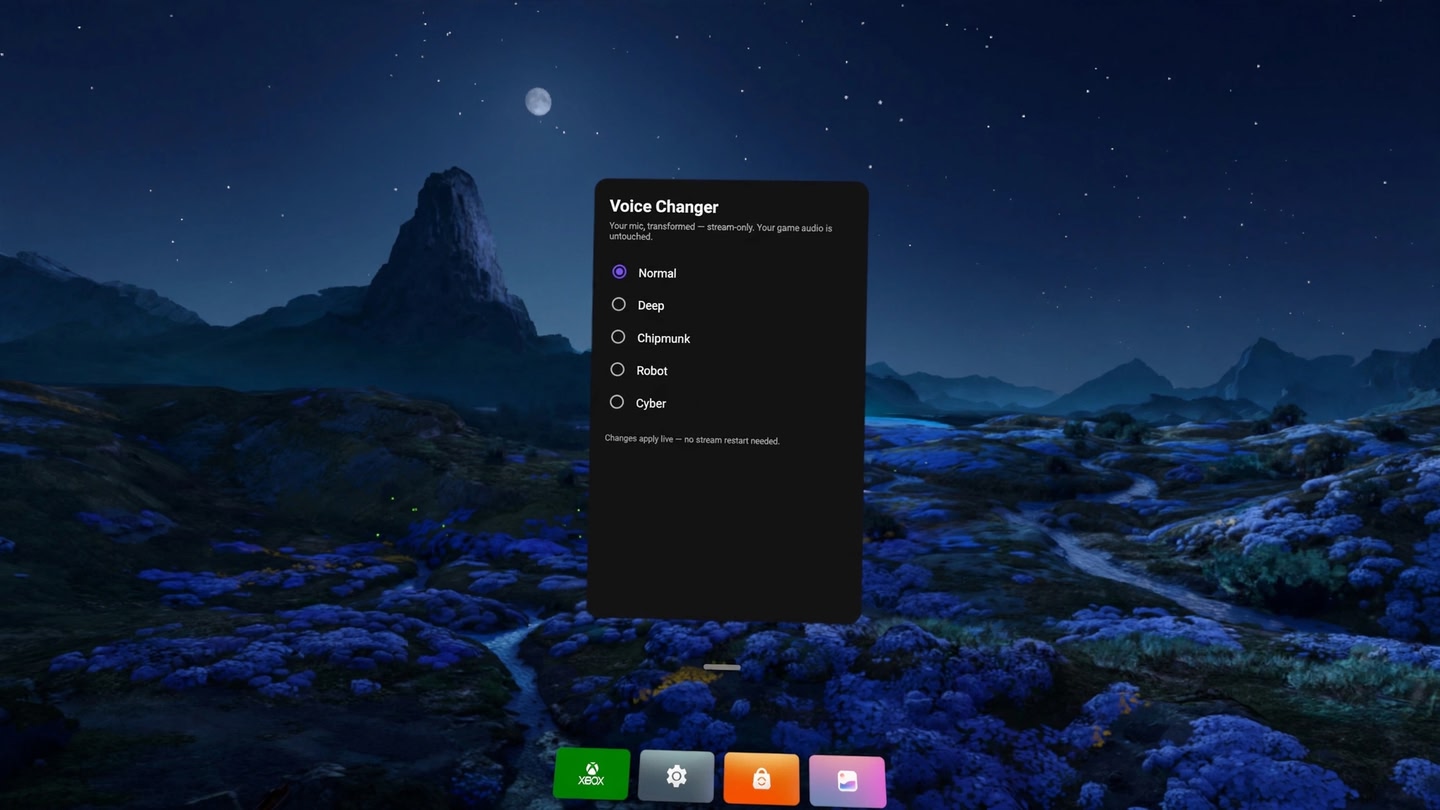This screenshot has height=810, width=1440.
Task: Open the Xbox app tile
Action: [592, 775]
